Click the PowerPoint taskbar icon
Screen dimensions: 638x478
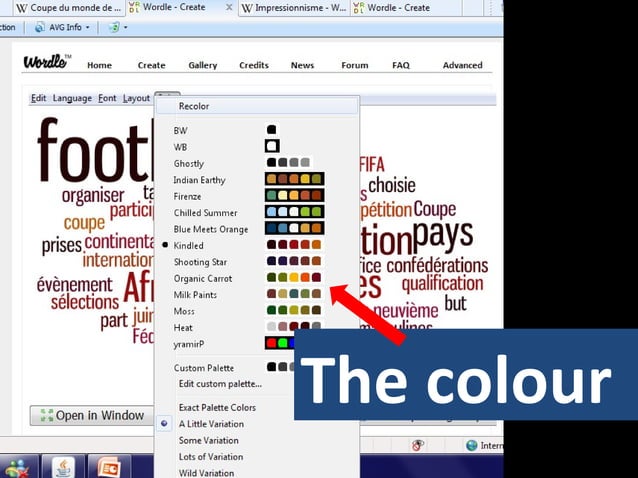(109, 467)
